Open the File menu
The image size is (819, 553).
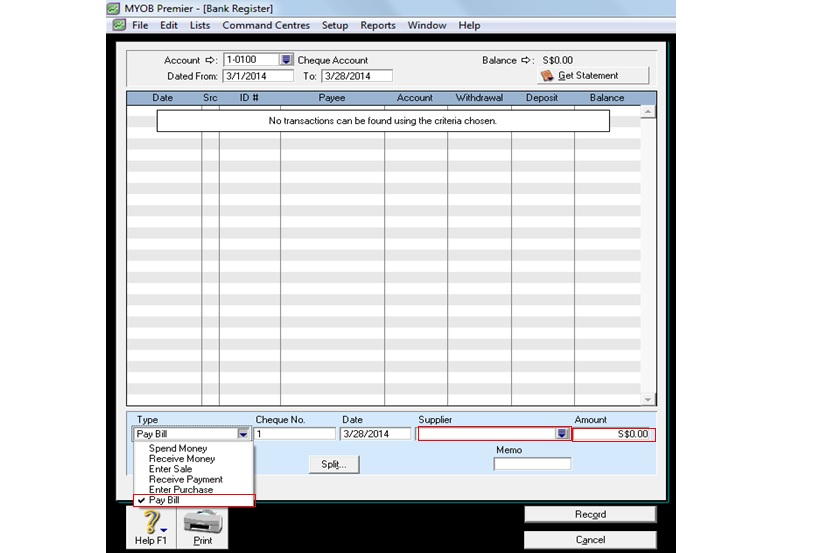[x=140, y=25]
